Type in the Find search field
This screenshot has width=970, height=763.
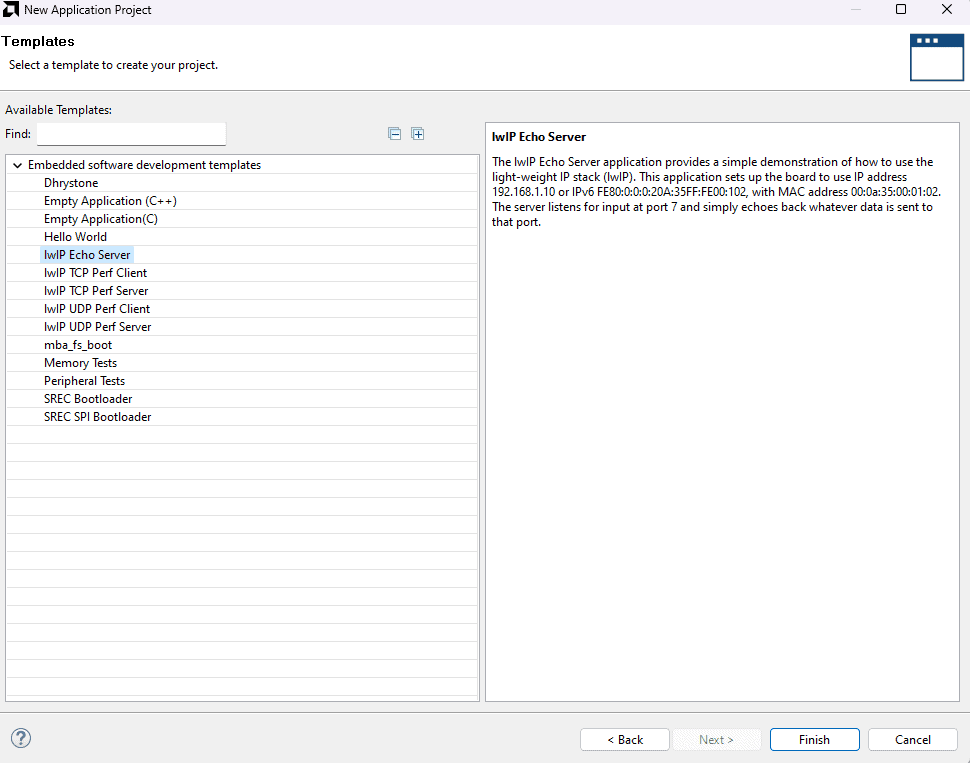[x=131, y=134]
